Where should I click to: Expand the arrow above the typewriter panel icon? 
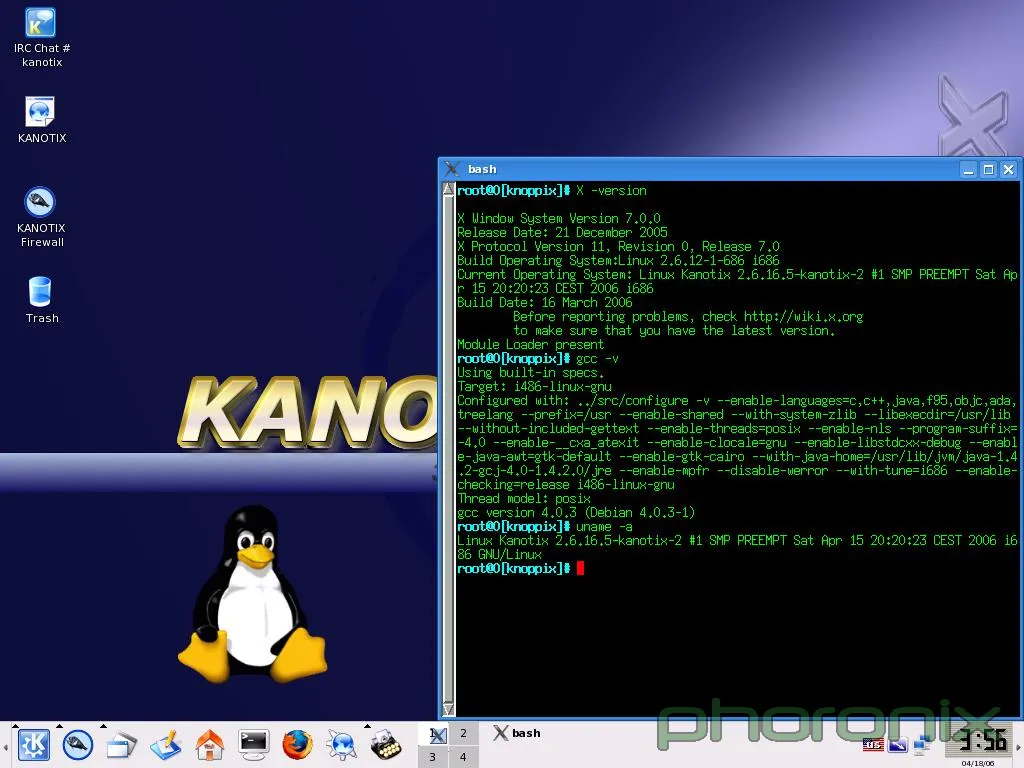367,726
